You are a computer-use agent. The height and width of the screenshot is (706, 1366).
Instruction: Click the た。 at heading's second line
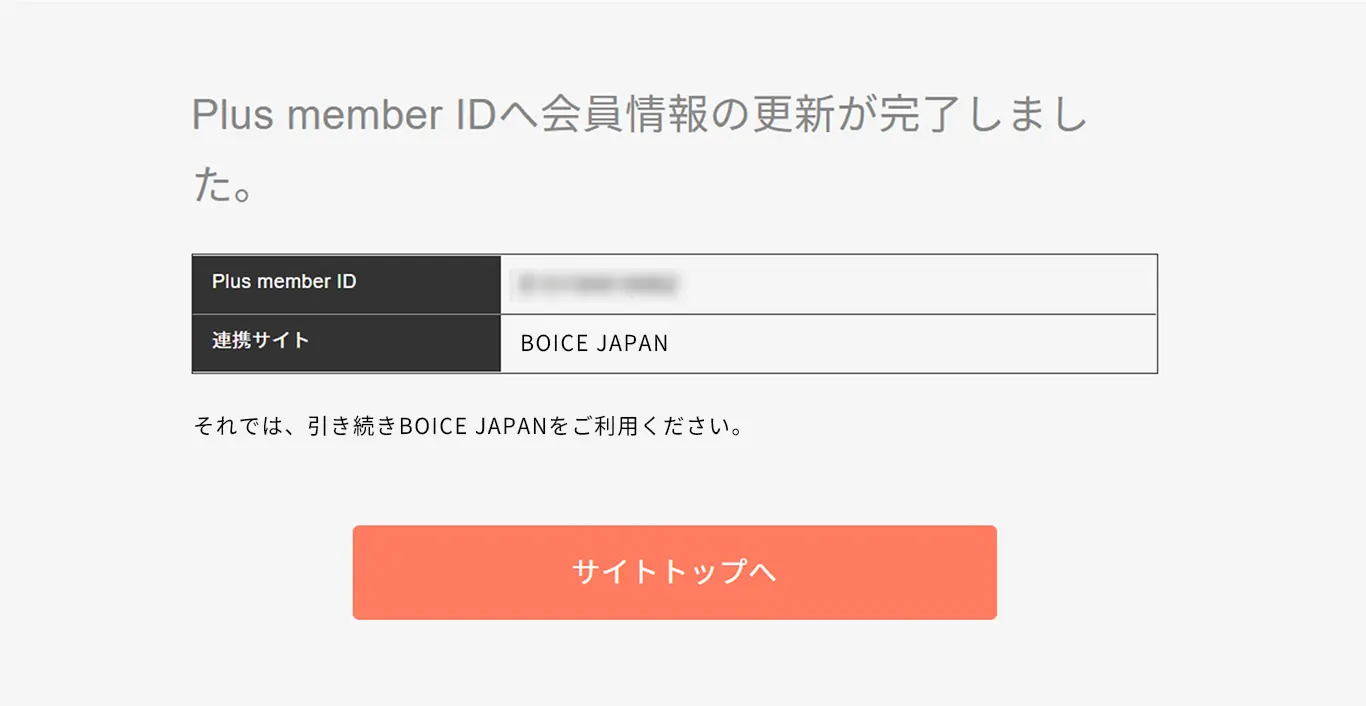tap(222, 186)
